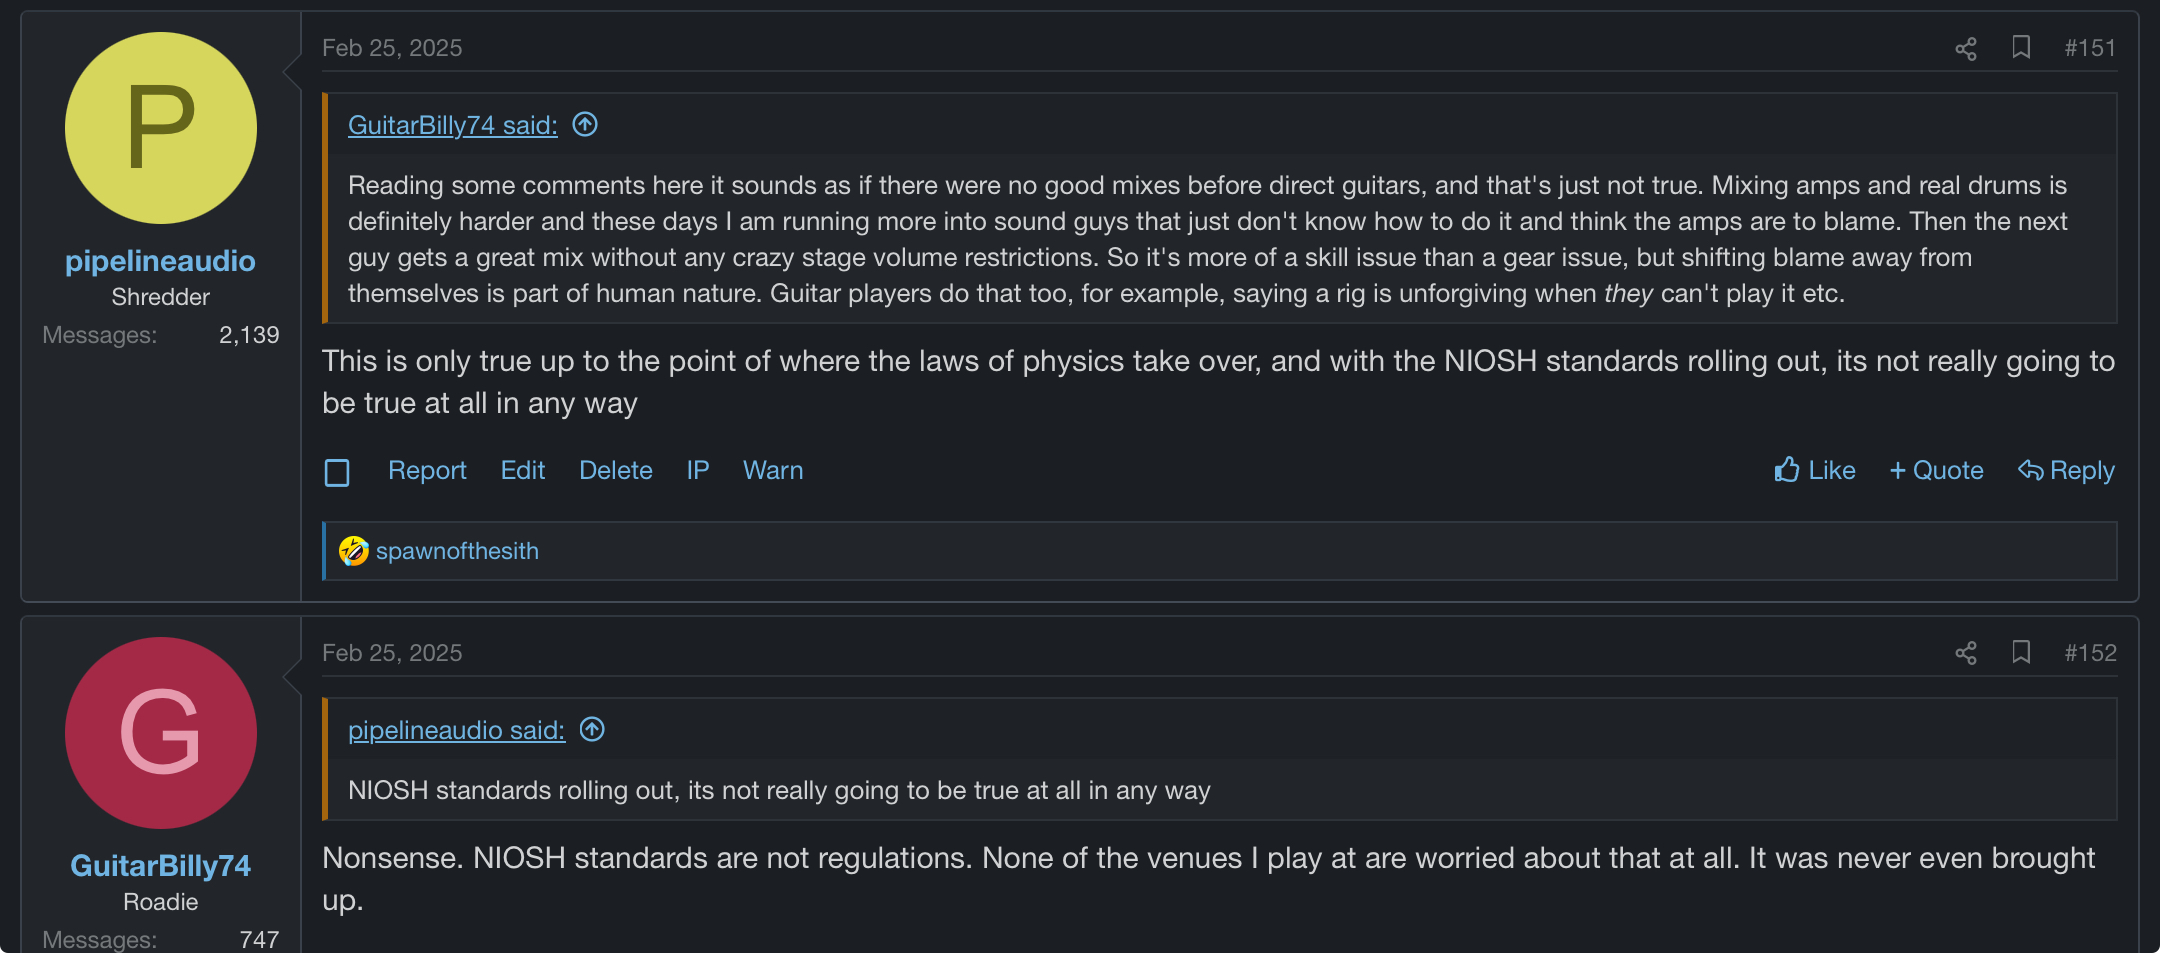Click Reply on post #151
The width and height of the screenshot is (2160, 953).
tap(2066, 470)
